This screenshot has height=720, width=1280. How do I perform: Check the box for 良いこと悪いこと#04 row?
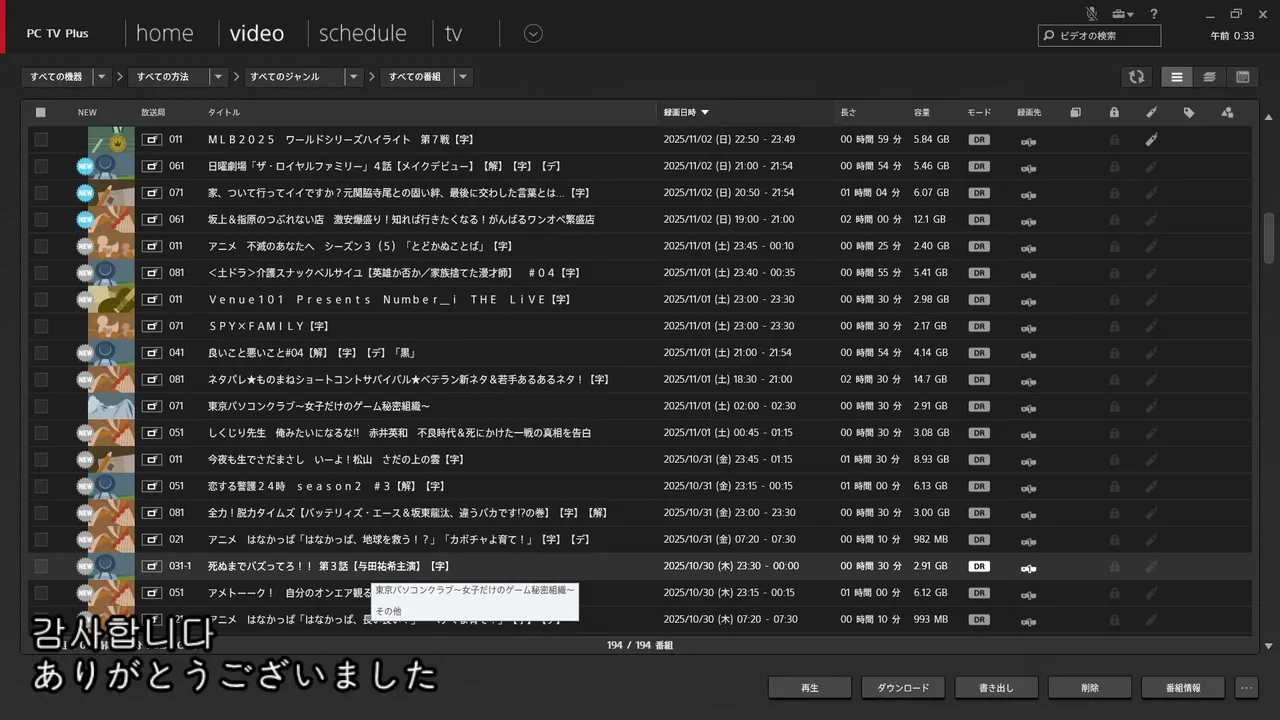coord(41,353)
